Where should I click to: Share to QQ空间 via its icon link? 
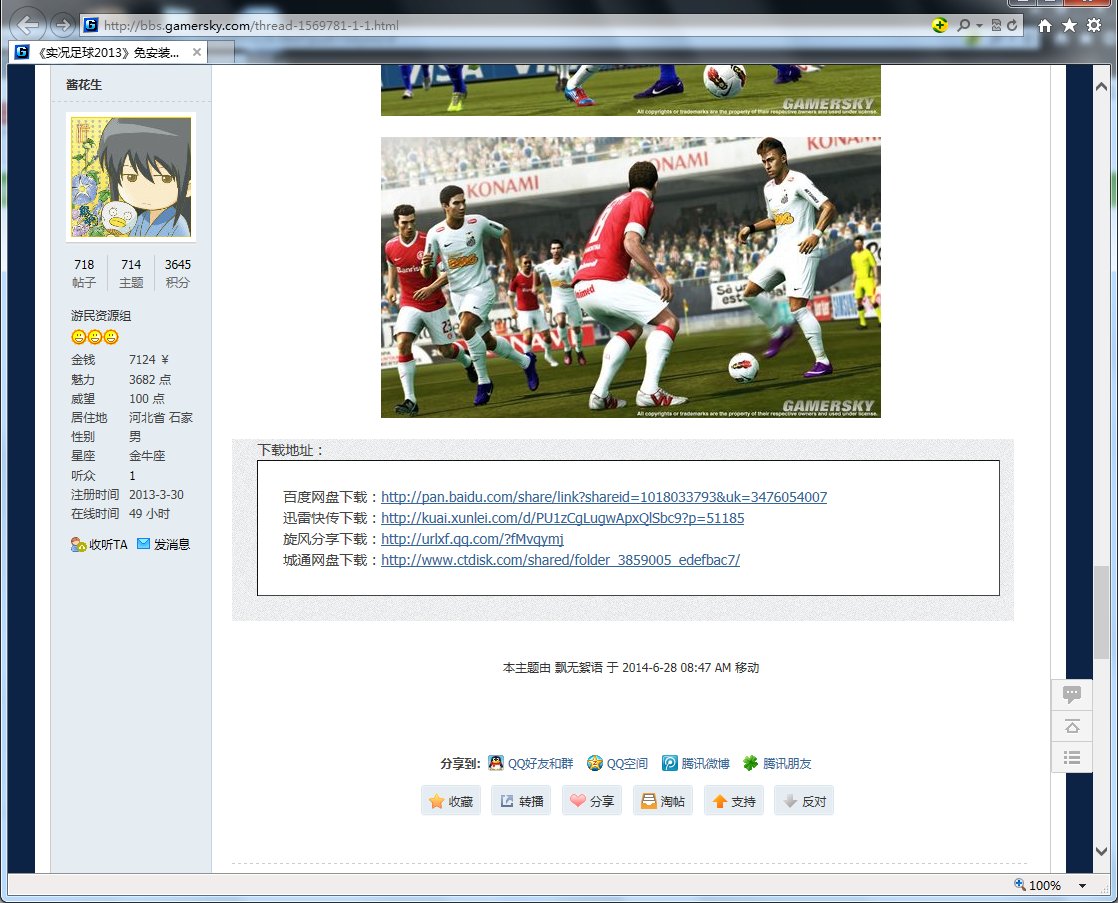click(x=617, y=763)
